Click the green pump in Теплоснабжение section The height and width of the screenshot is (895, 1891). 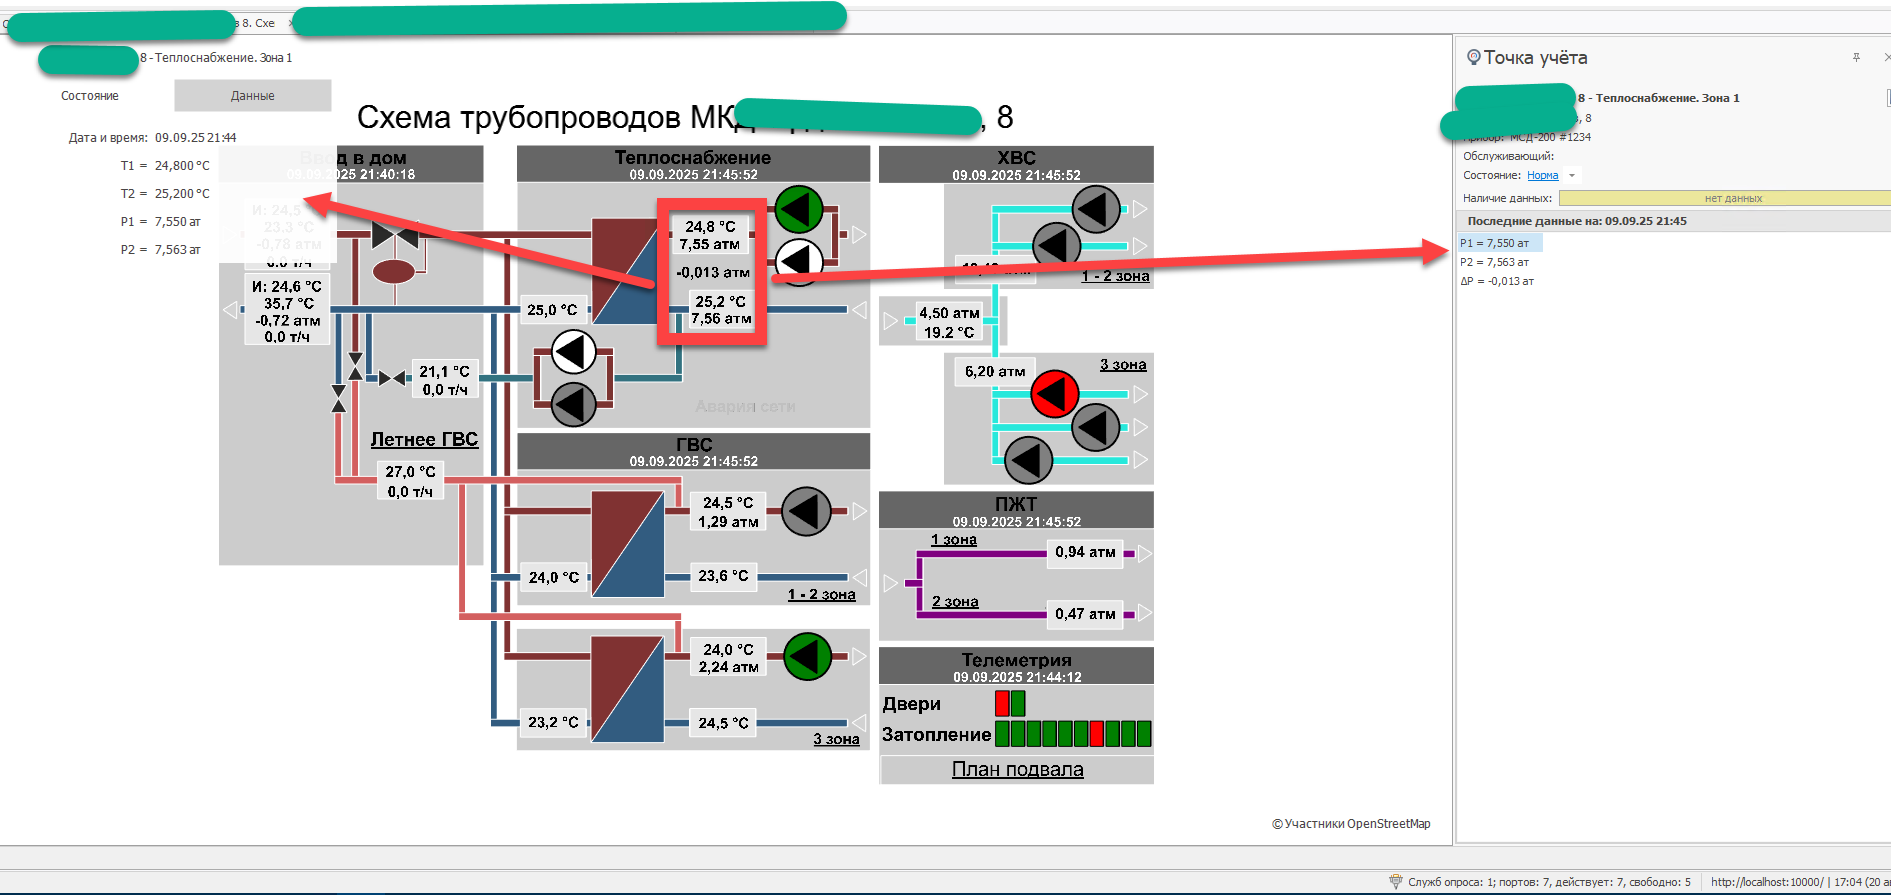798,210
